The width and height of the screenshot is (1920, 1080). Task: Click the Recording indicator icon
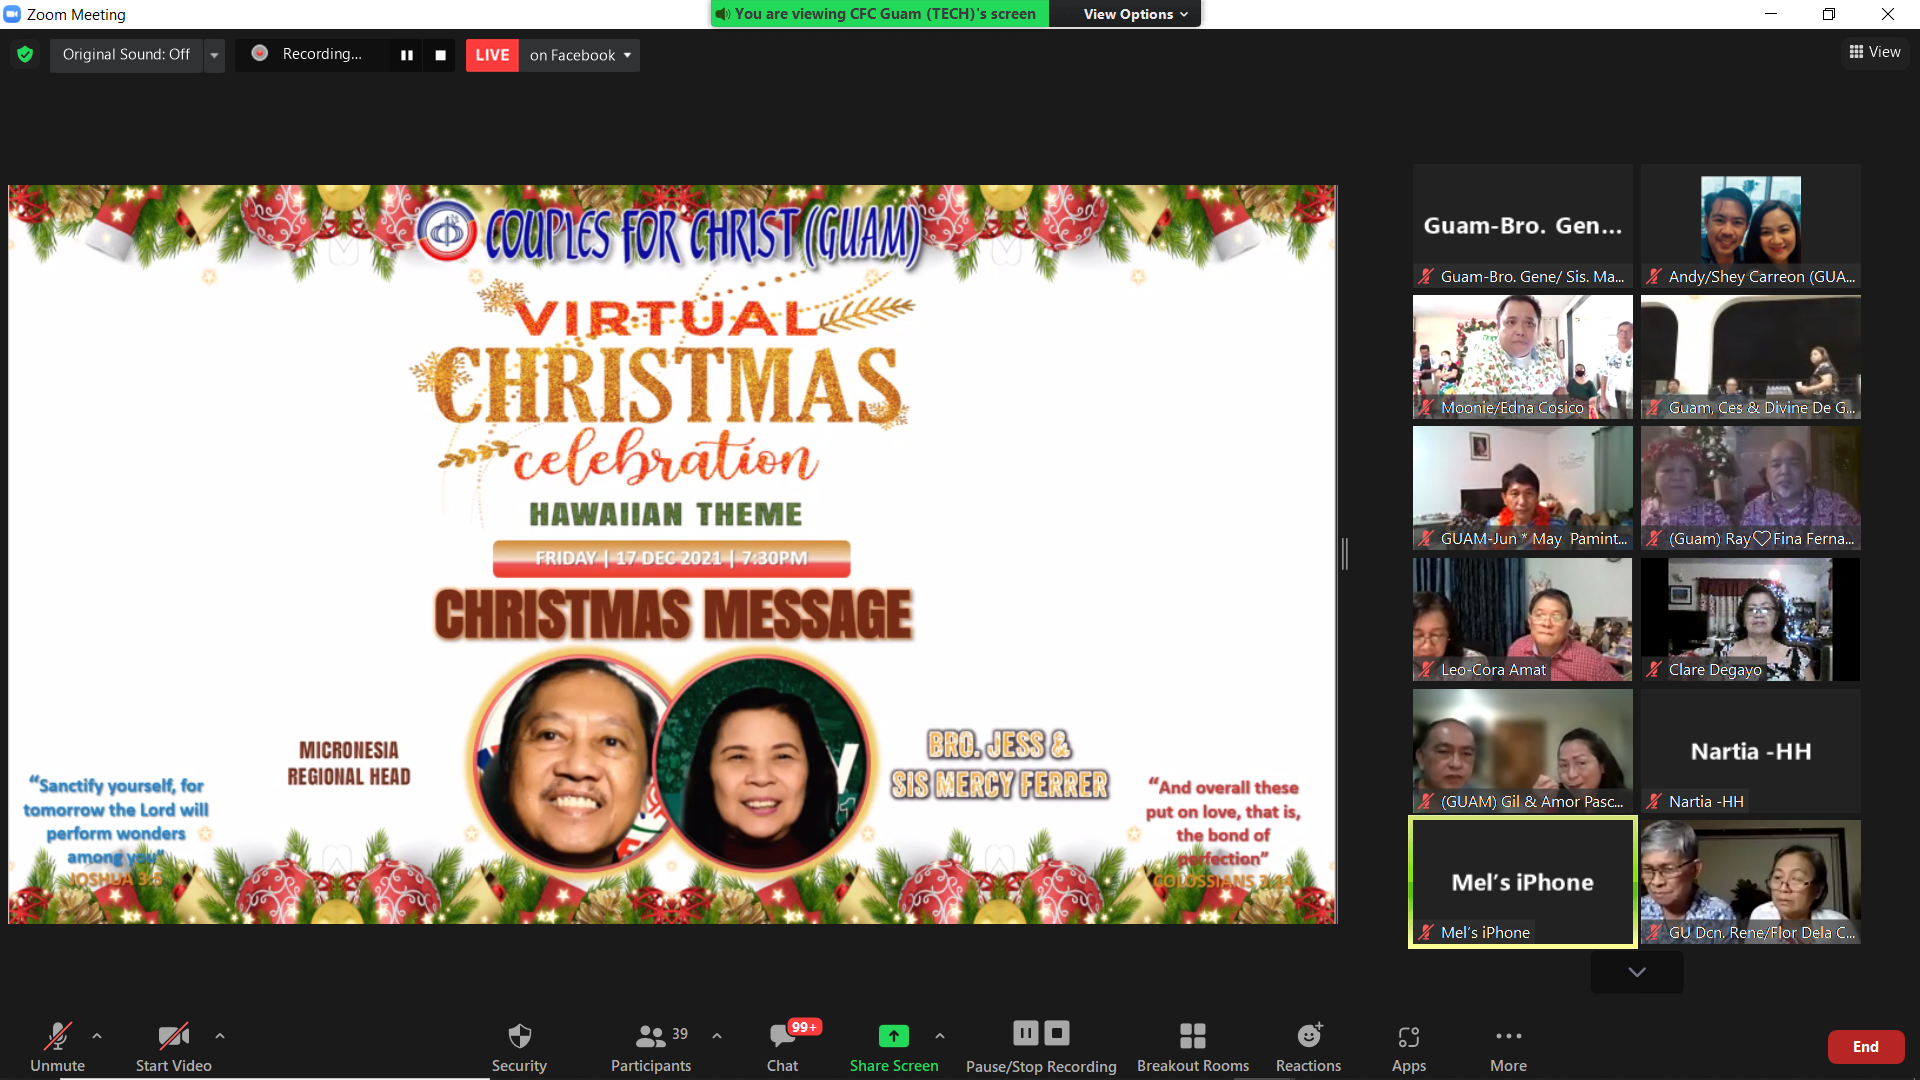(259, 53)
